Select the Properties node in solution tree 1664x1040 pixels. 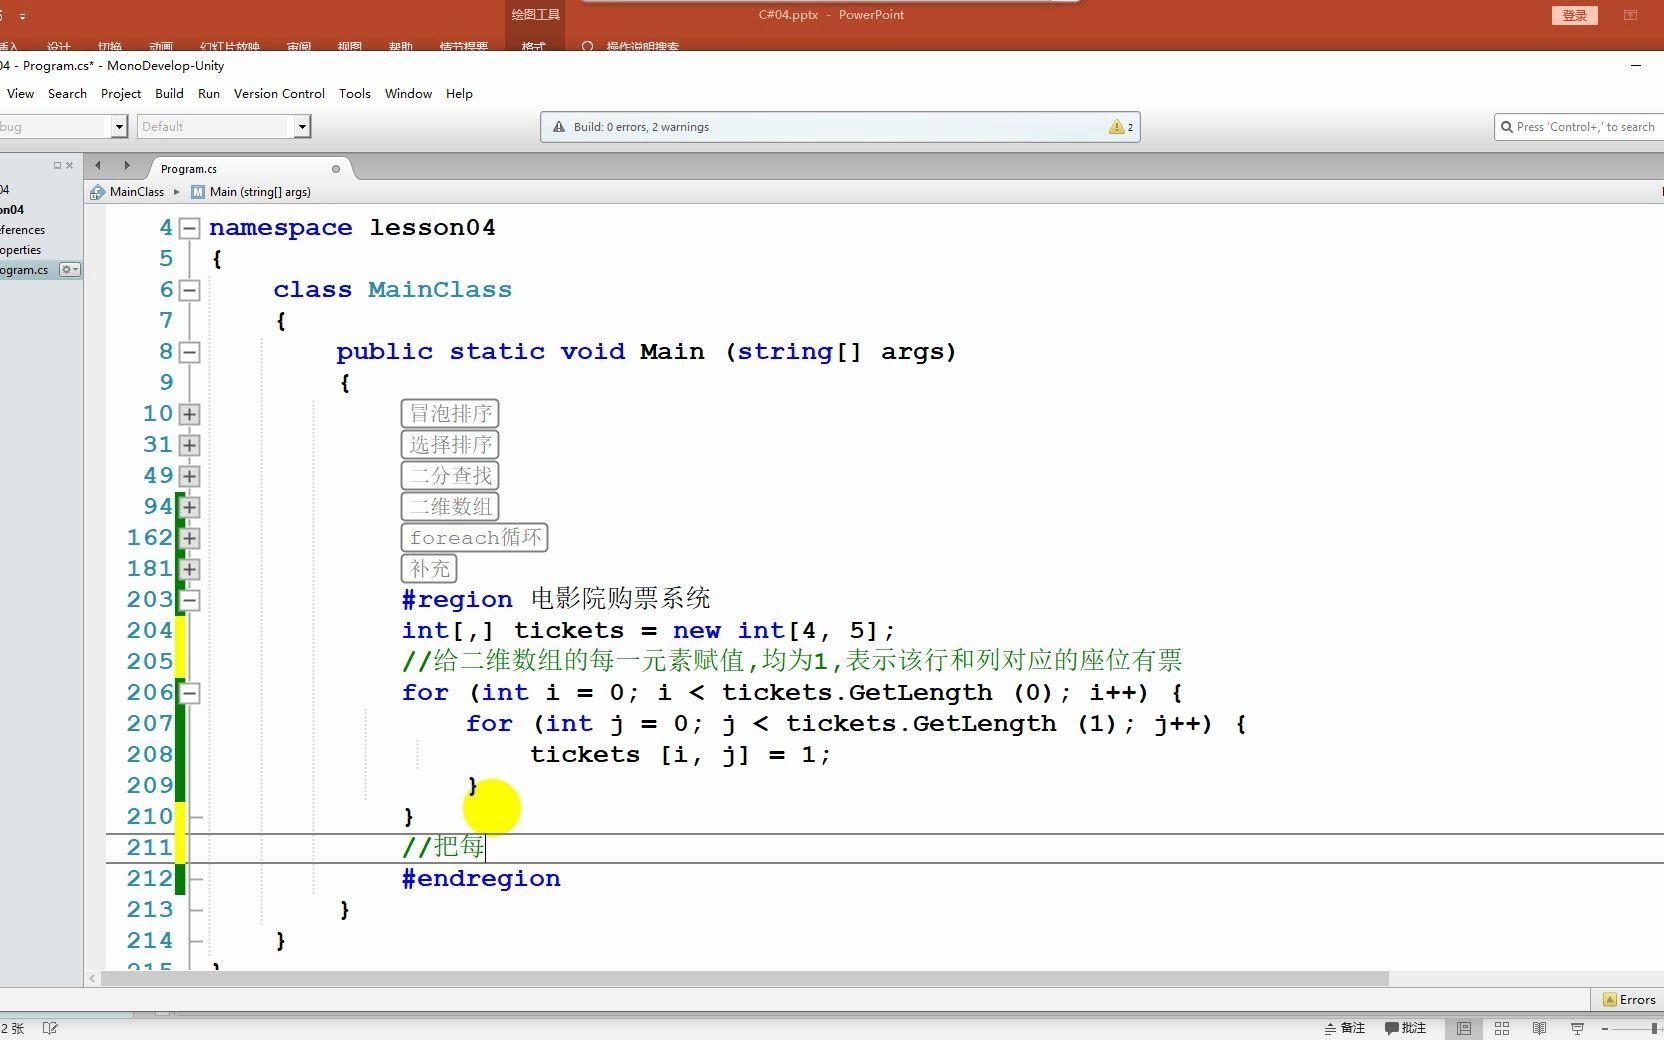[x=21, y=250]
